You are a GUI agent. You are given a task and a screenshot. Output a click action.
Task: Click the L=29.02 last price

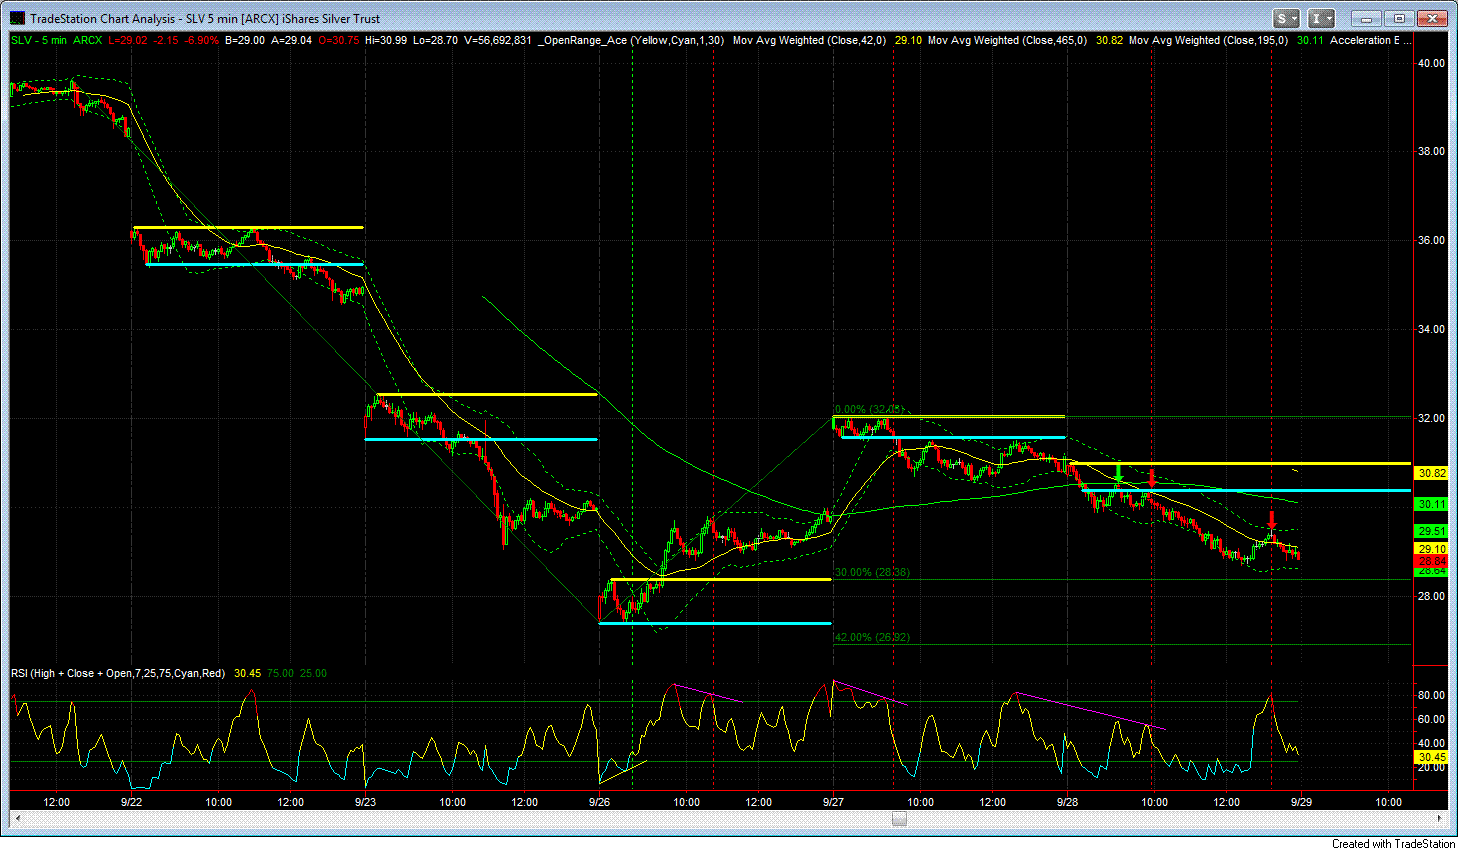(128, 40)
